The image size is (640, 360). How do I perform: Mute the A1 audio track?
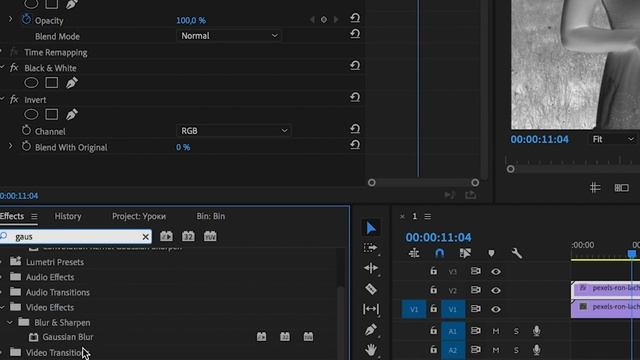click(496, 331)
